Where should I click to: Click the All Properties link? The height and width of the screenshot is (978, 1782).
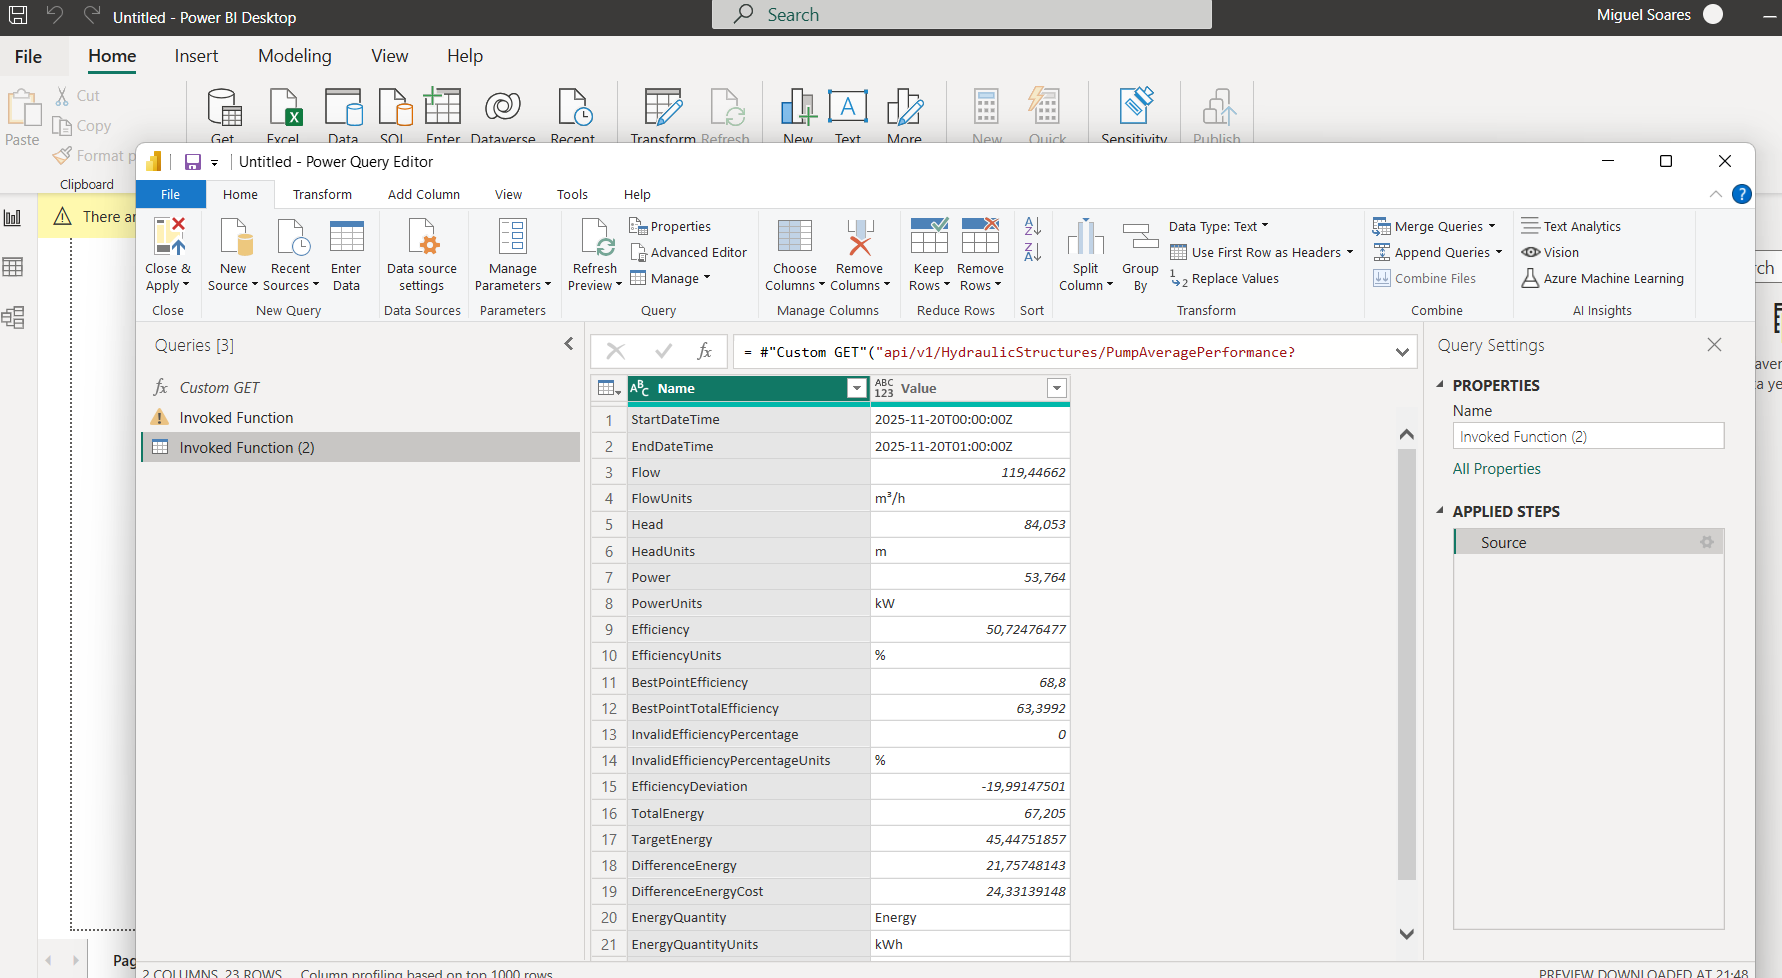[1496, 469]
